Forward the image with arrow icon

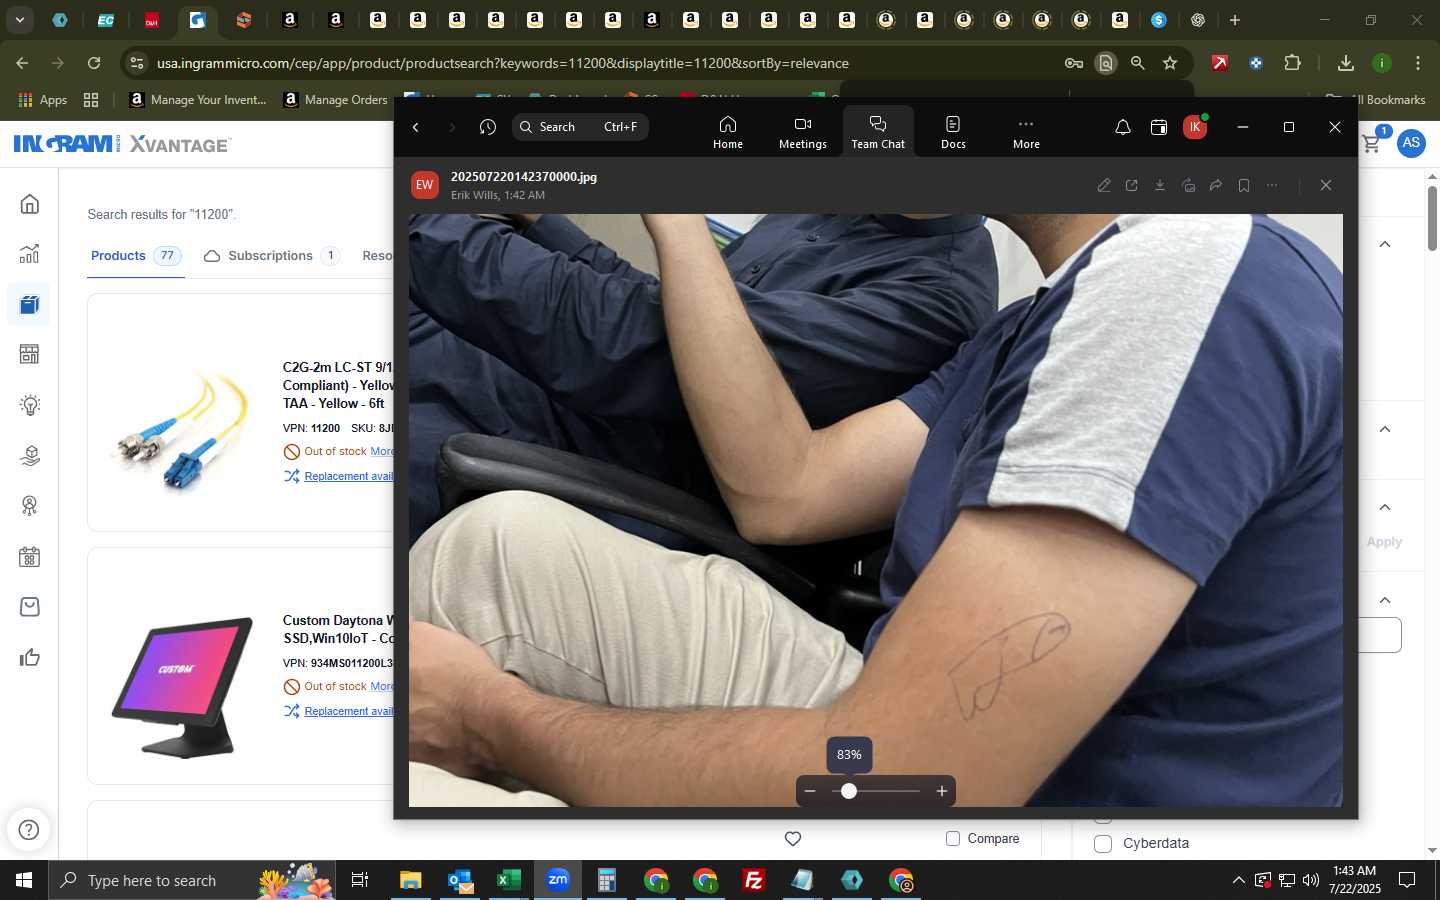(x=1216, y=185)
